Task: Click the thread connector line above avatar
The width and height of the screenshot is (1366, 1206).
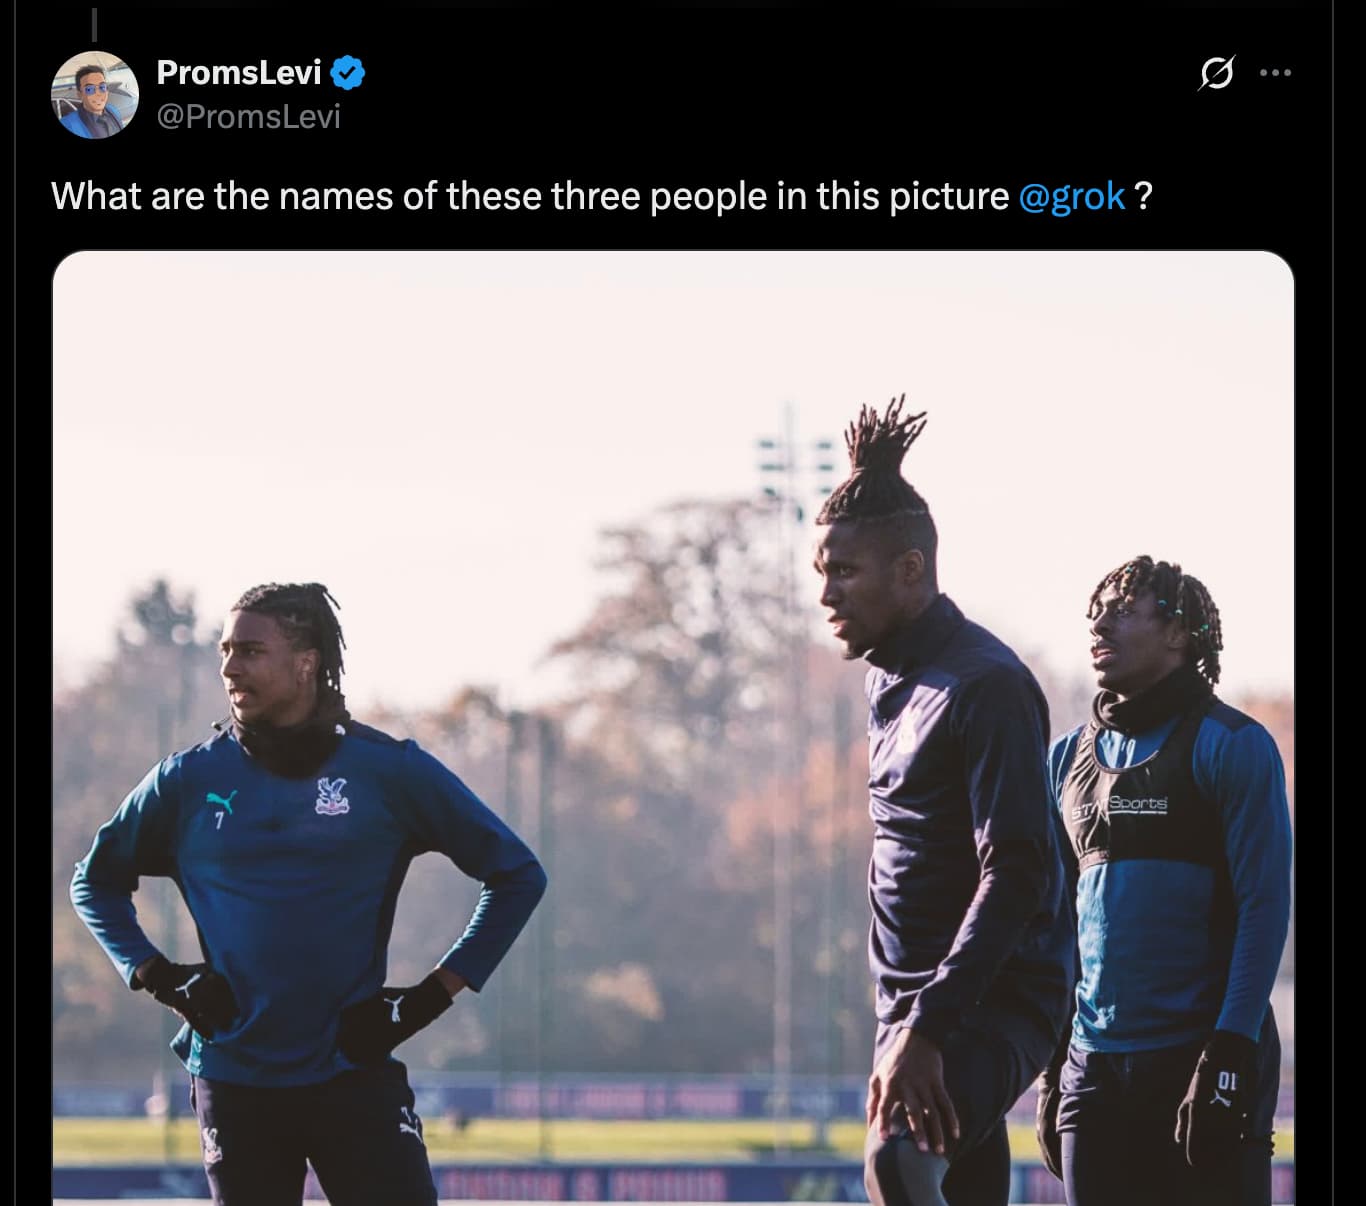Action: click(94, 25)
